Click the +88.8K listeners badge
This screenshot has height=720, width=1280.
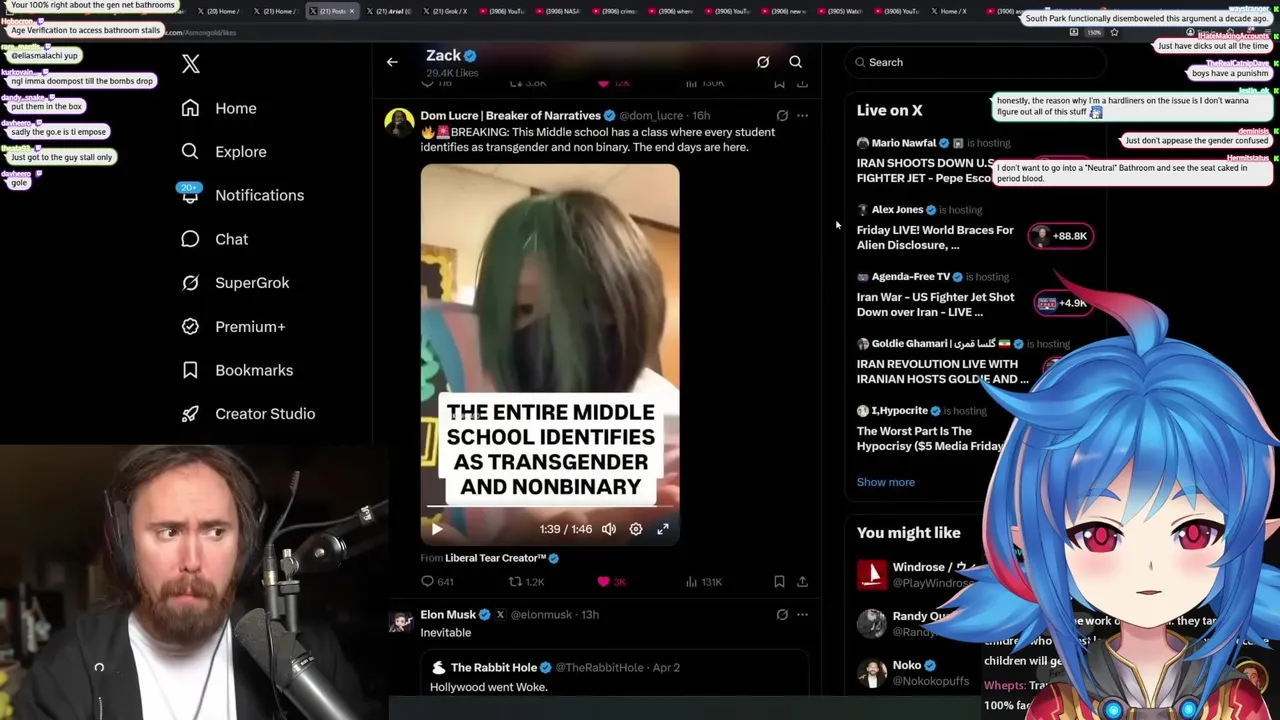(1060, 236)
